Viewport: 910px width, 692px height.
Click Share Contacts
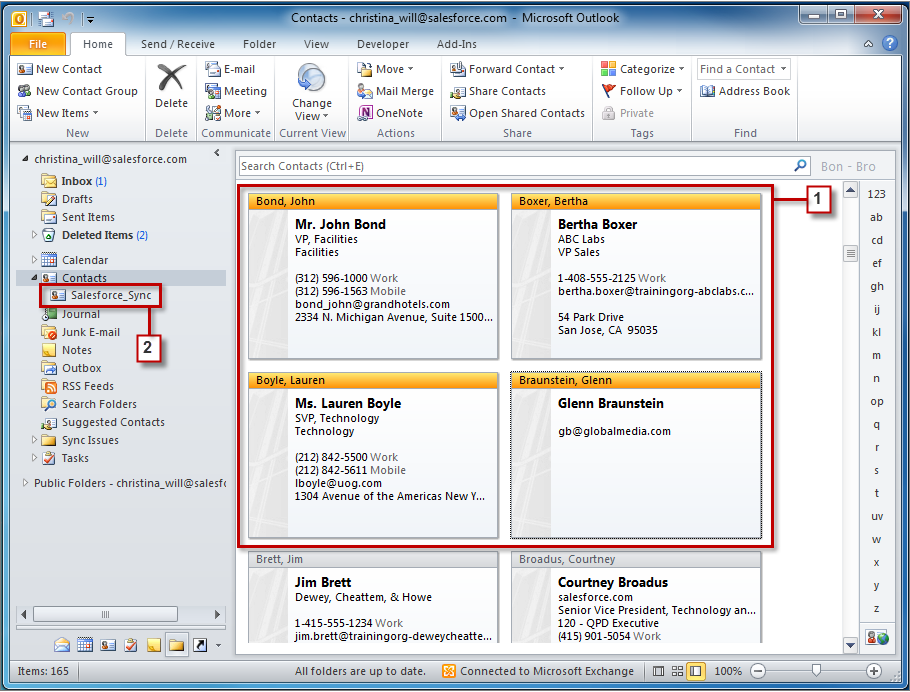coord(498,91)
